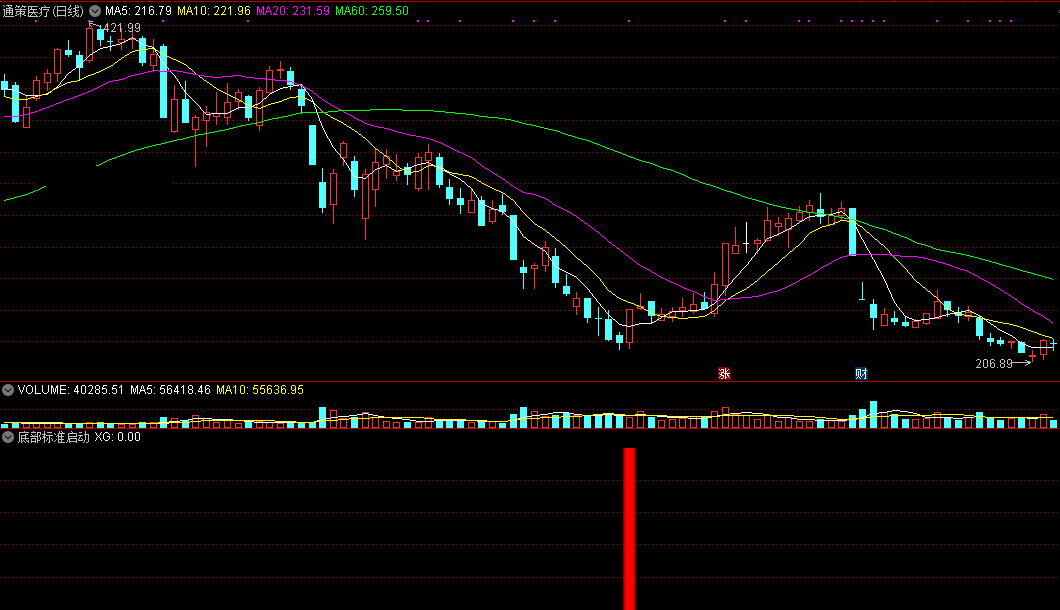
Task: Expand the 底部标准启动 indicator options arrow
Action: [7, 438]
